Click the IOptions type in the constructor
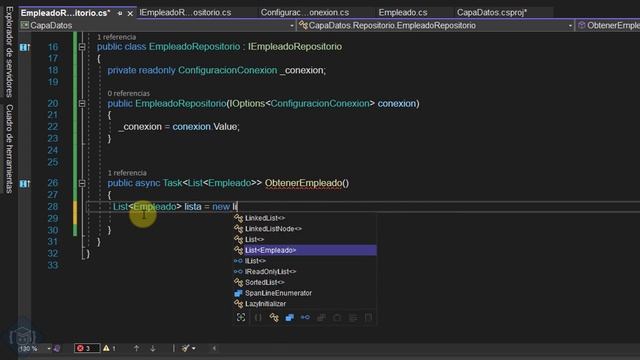640x360 pixels. click(x=247, y=103)
